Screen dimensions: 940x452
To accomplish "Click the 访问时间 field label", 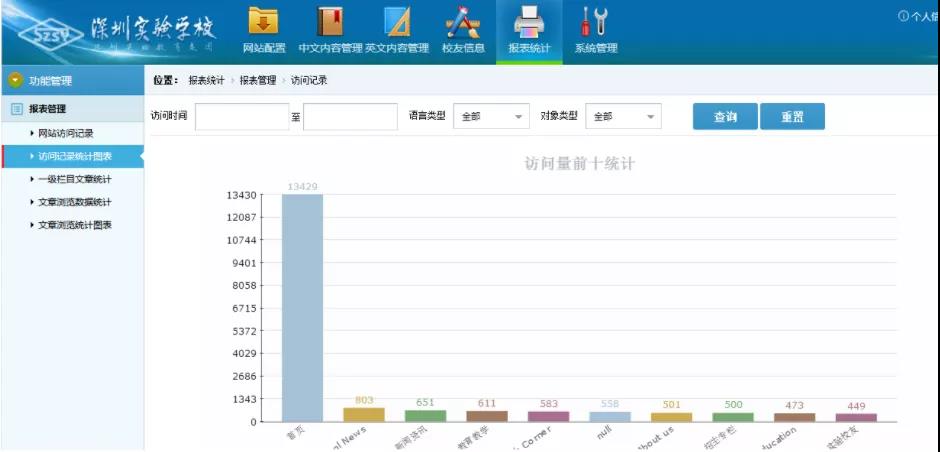I will pos(168,116).
